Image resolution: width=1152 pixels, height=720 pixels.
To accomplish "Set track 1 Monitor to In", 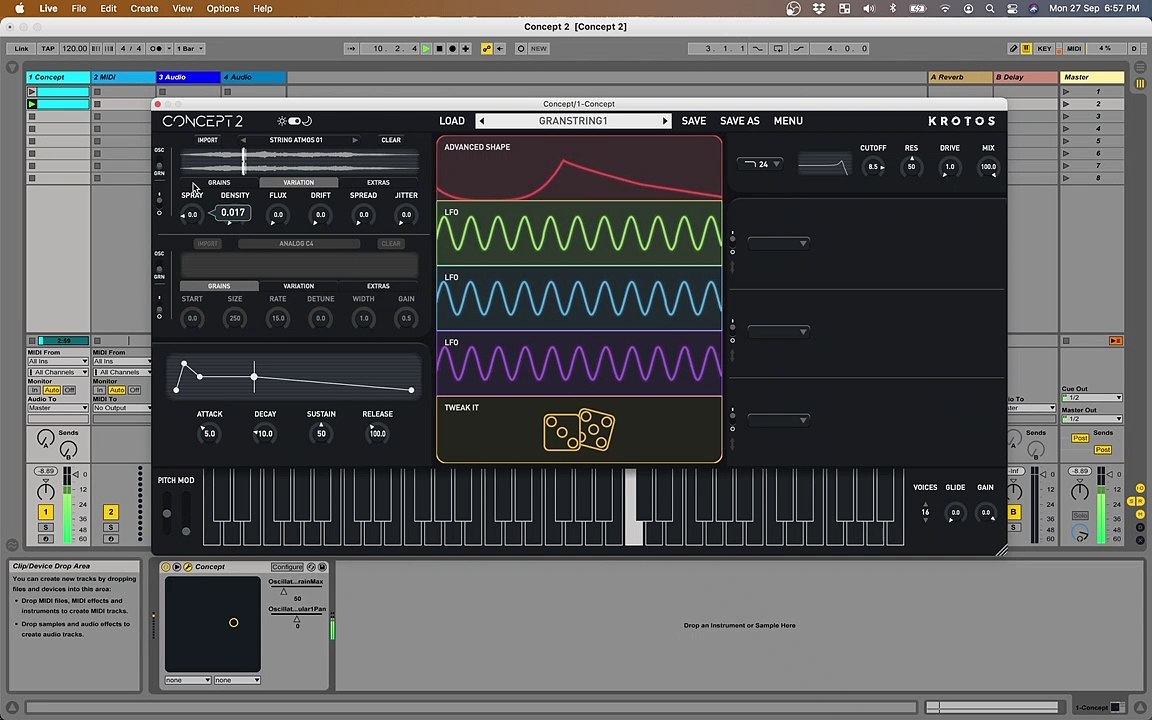I will 35,390.
